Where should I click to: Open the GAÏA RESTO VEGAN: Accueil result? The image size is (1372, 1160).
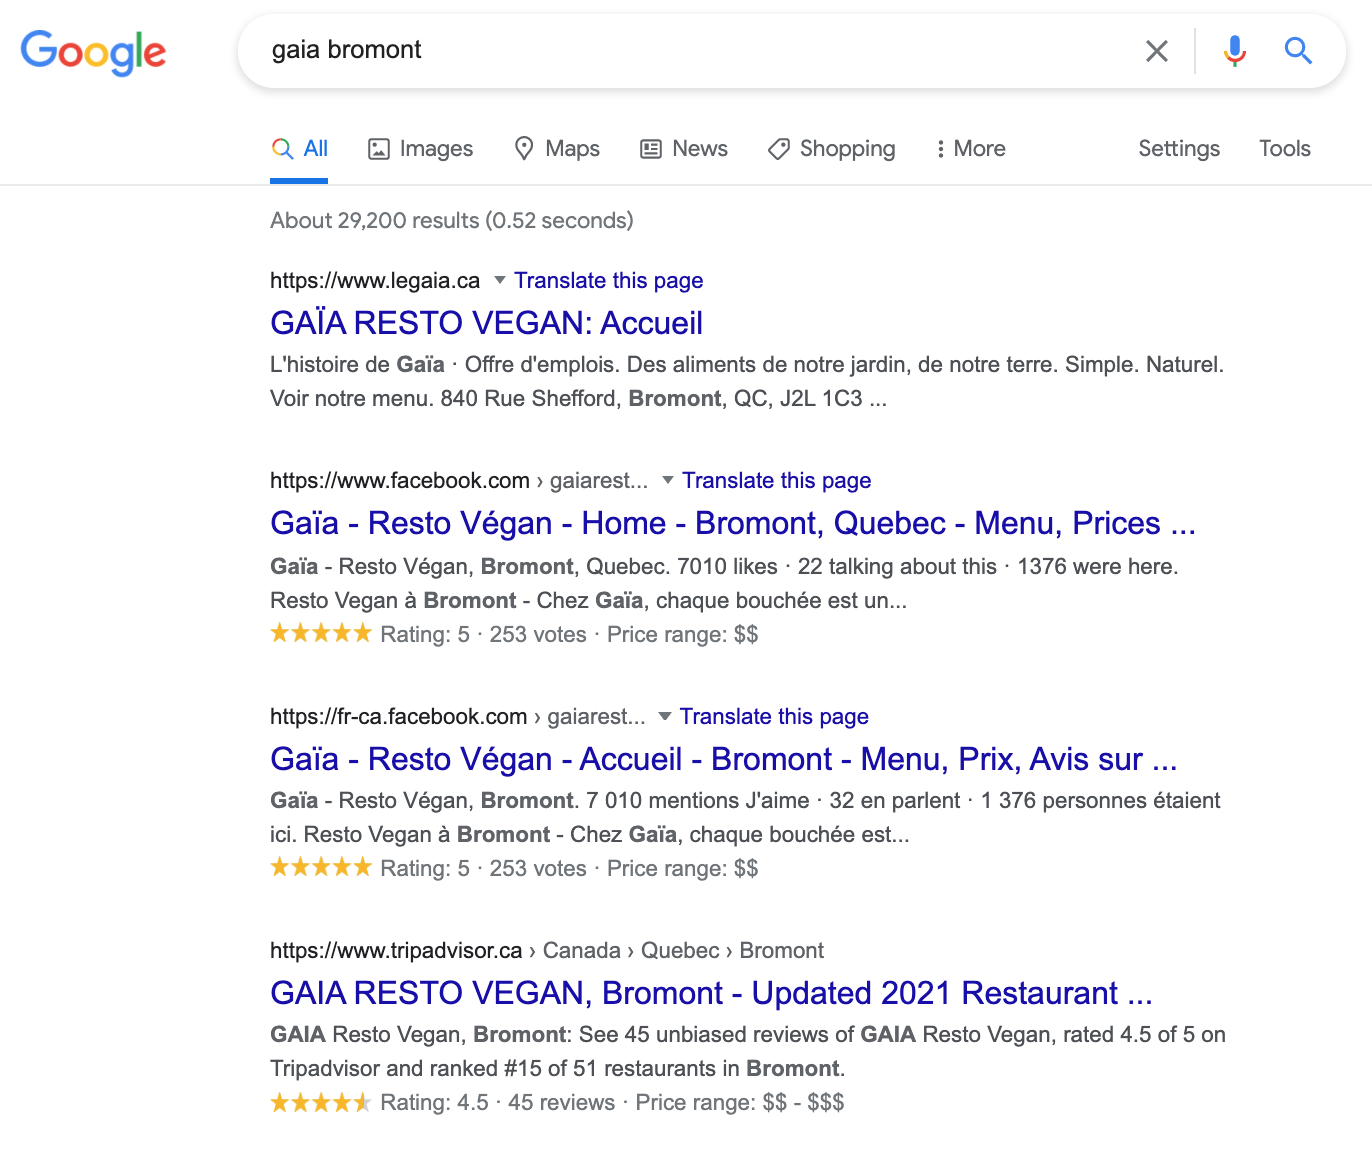point(486,322)
